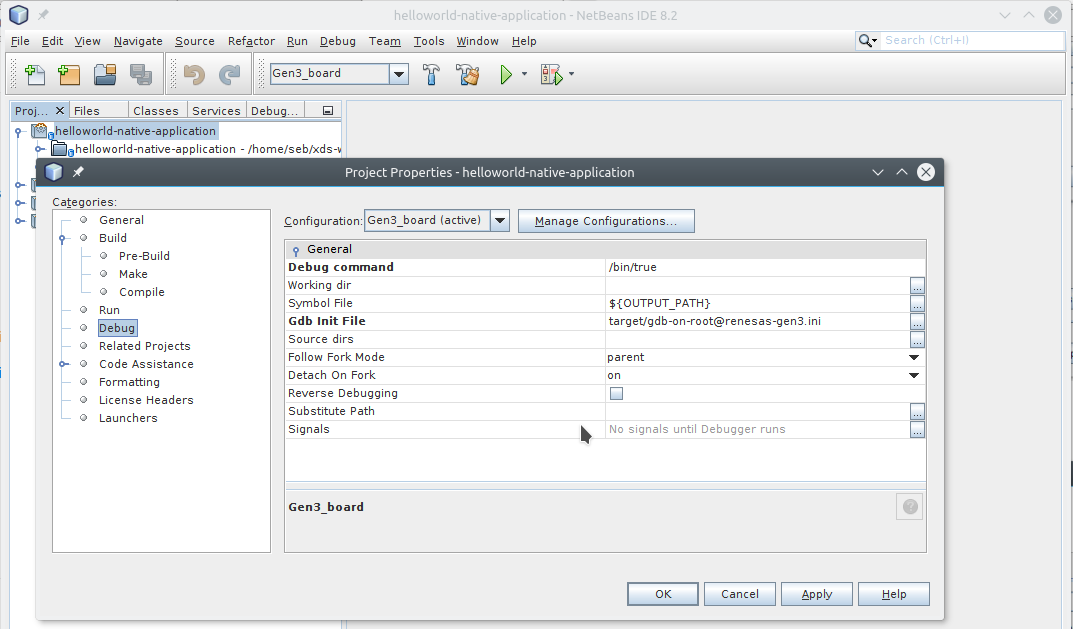Expand the Code Assistance category node
This screenshot has width=1073, height=629.
point(62,364)
